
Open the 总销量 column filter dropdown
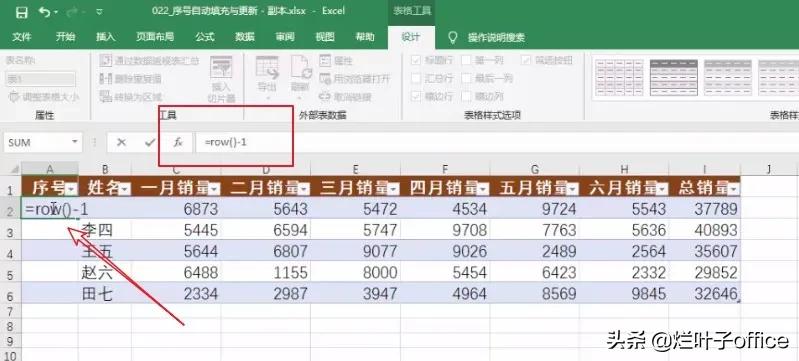tap(733, 190)
